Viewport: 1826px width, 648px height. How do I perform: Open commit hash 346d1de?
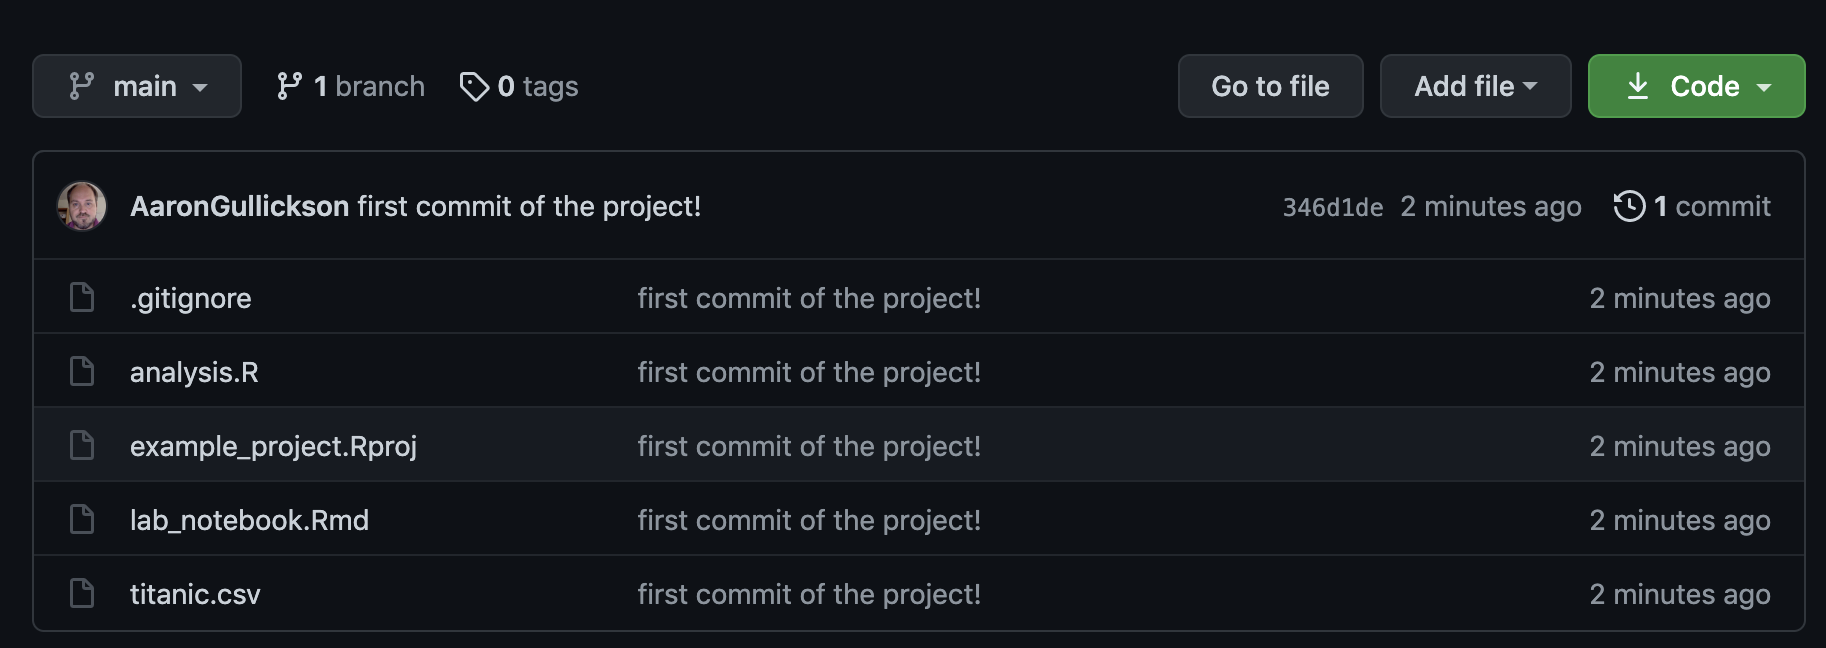point(1332,207)
